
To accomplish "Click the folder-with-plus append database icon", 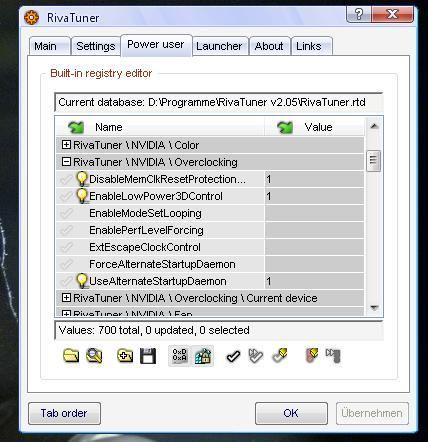I will click(x=125, y=356).
